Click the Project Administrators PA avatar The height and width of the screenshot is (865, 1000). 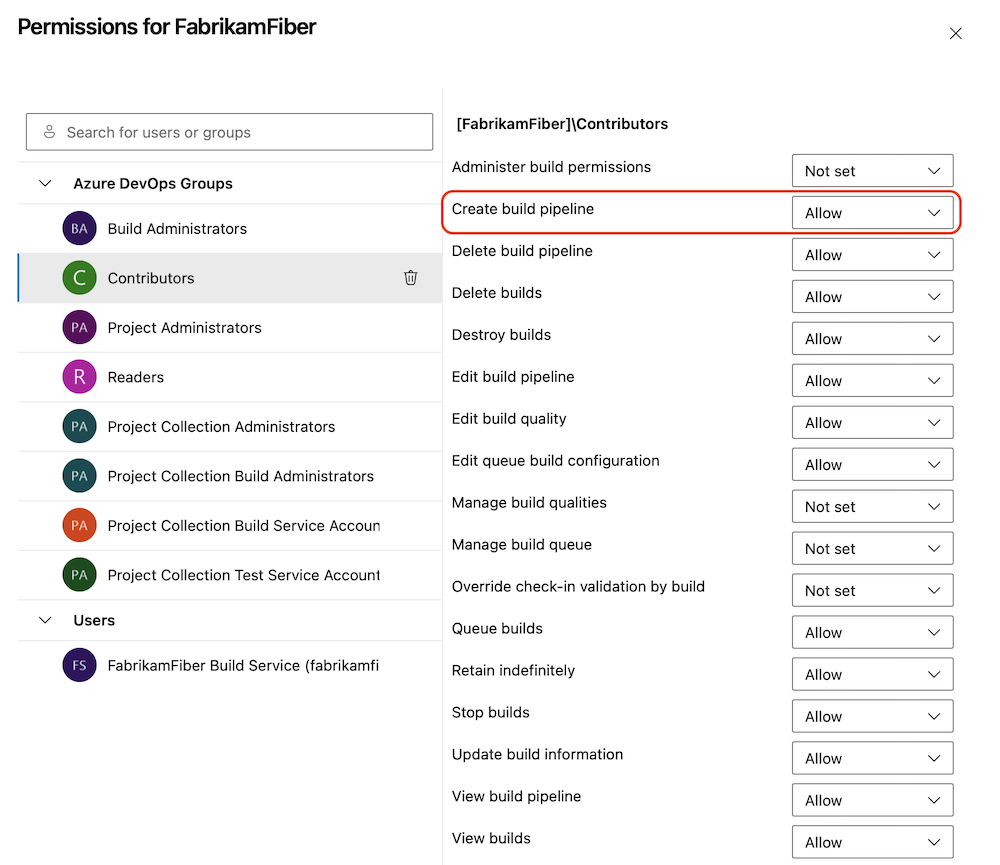79,327
